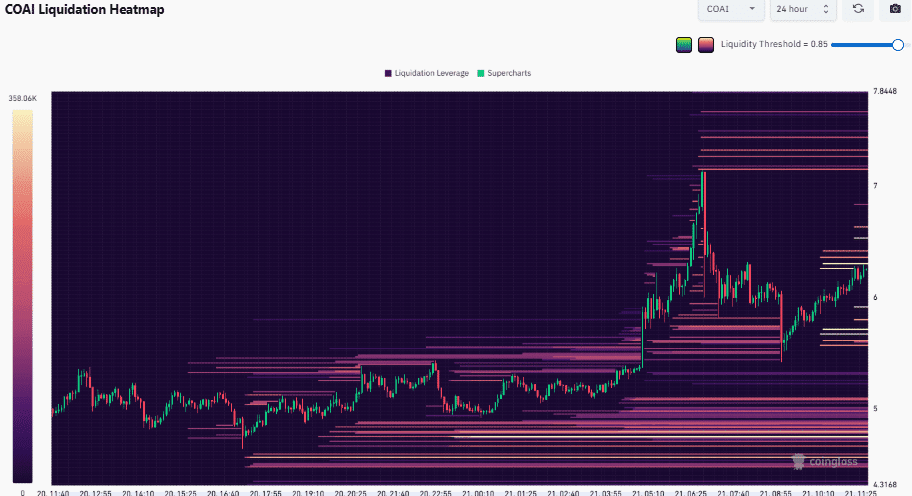This screenshot has width=912, height=496.
Task: Click the COAI Liquidation Heatmap title
Action: coord(84,9)
